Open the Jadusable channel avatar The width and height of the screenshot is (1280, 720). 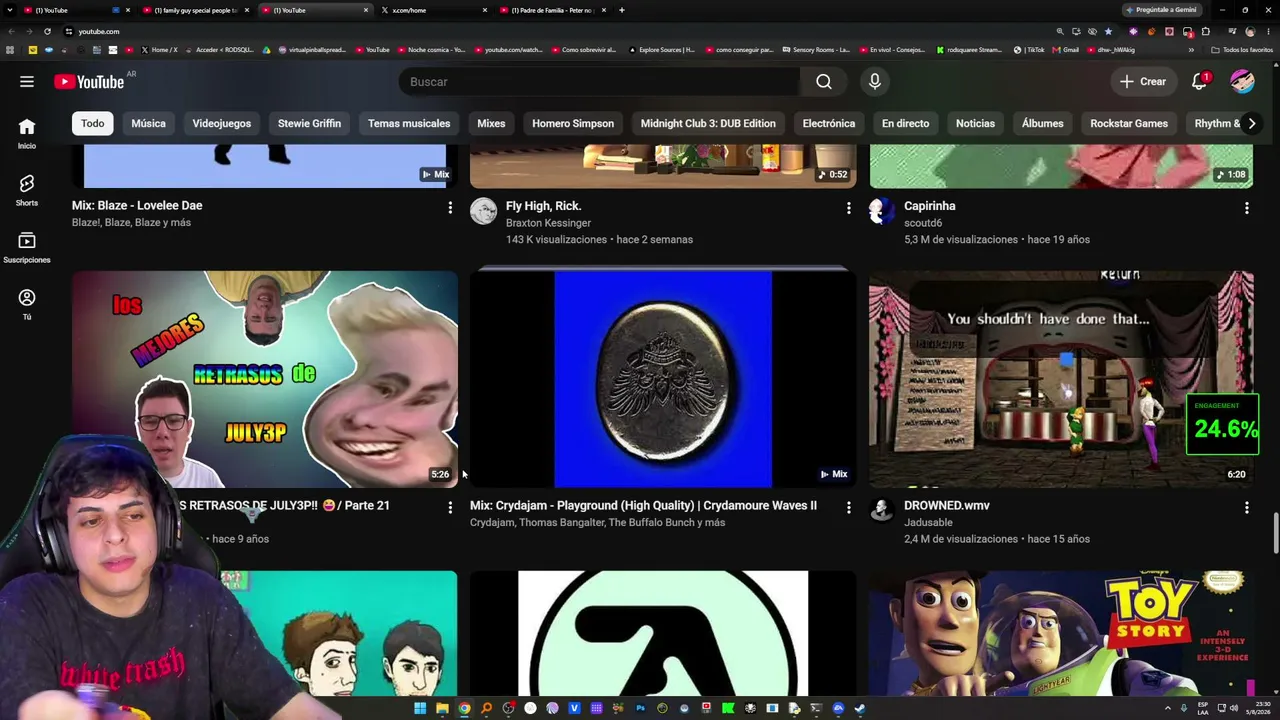pyautogui.click(x=882, y=510)
